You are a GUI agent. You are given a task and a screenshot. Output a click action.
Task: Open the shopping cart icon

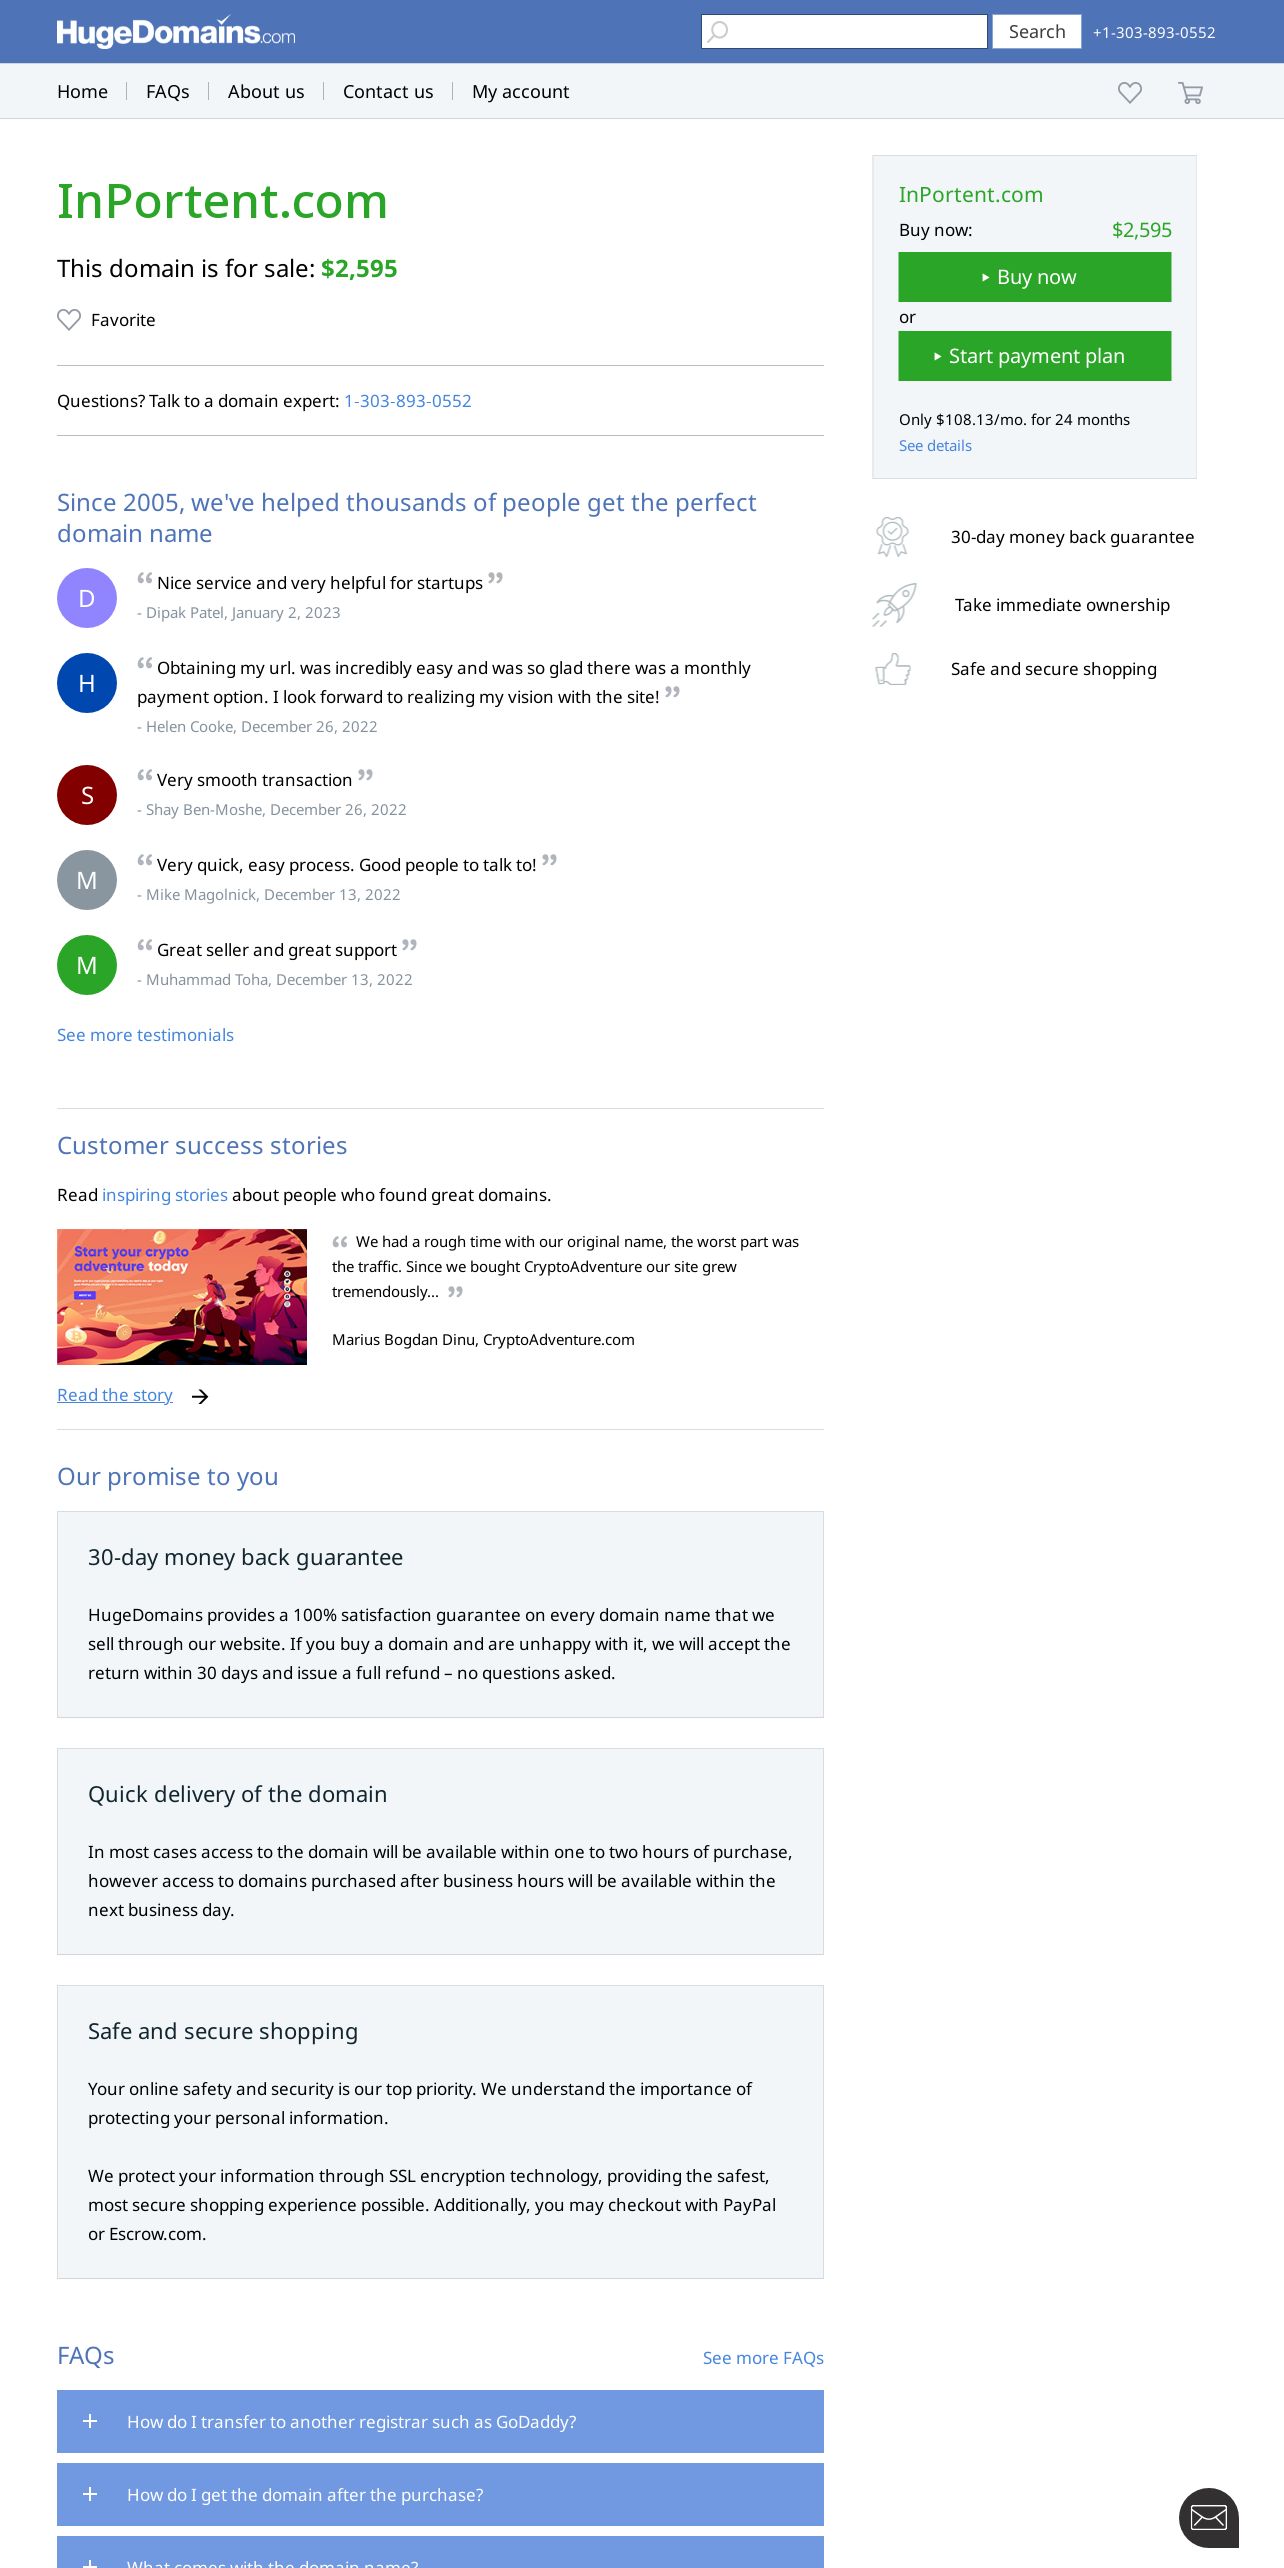[1190, 92]
